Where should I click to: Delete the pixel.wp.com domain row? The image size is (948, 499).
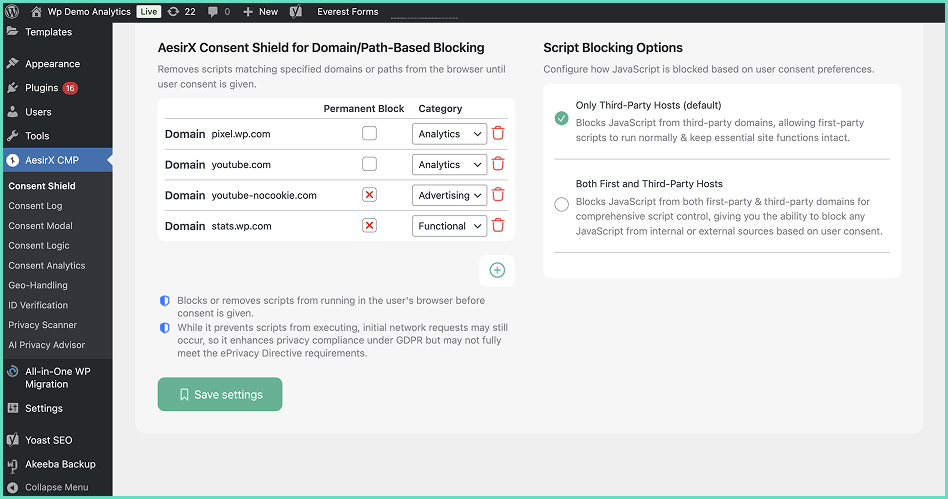click(x=498, y=133)
